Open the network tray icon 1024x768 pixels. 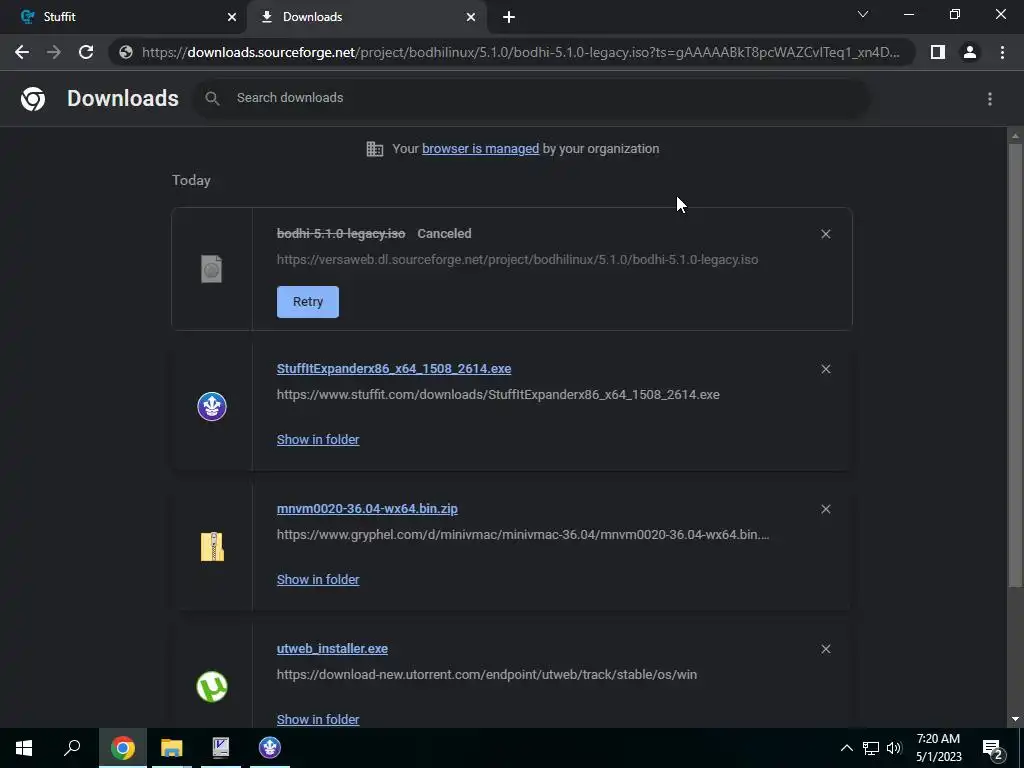coord(871,748)
